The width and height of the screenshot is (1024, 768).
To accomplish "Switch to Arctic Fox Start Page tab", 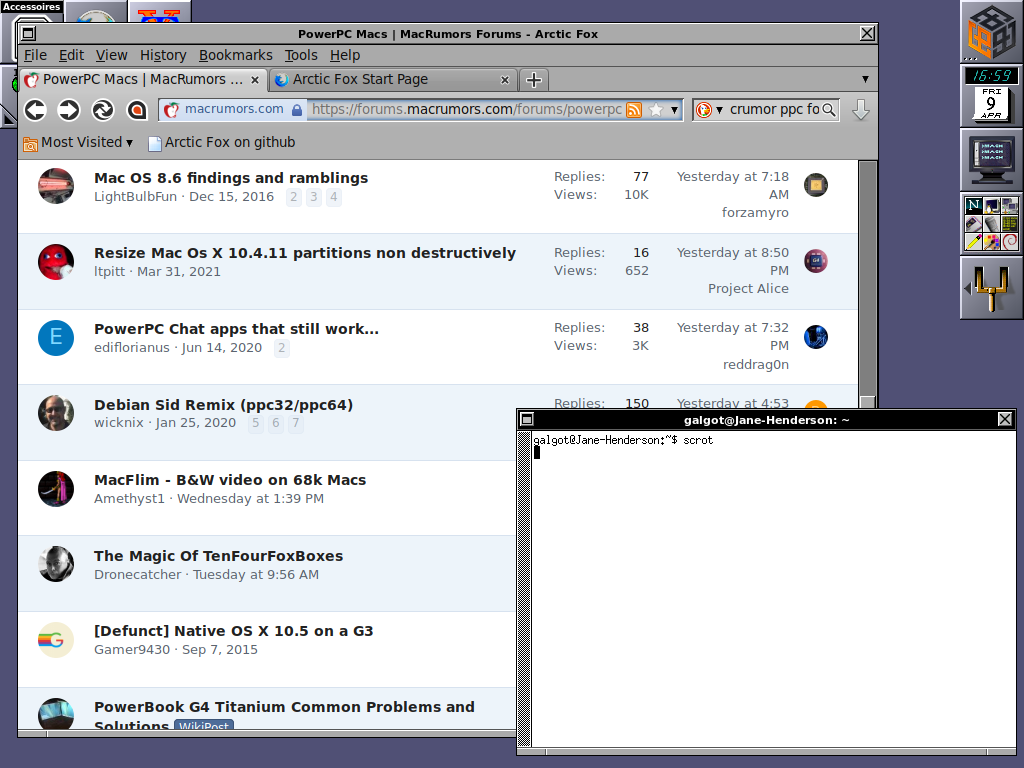I will coord(394,80).
